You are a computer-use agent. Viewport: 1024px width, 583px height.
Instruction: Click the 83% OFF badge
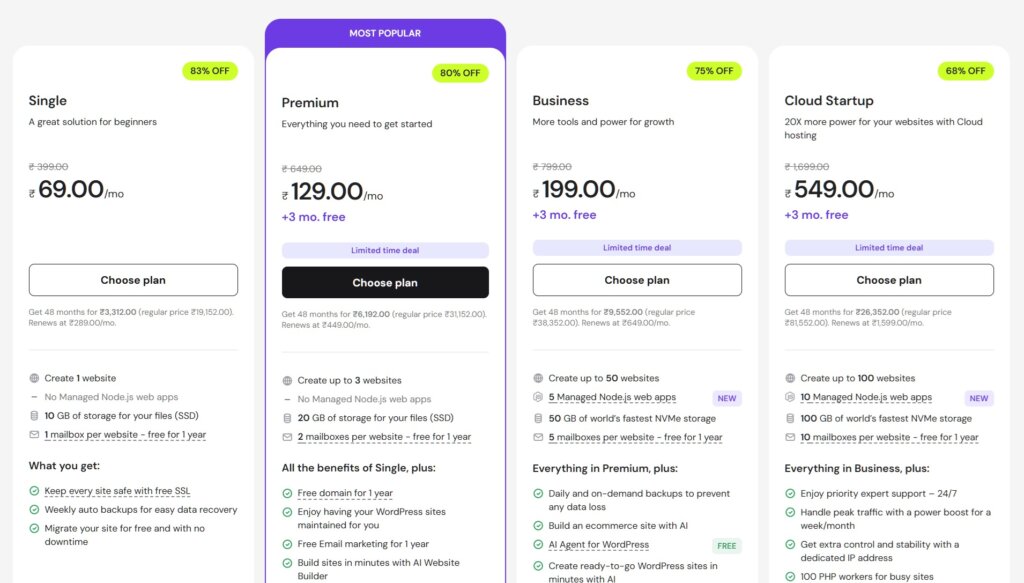(x=210, y=71)
